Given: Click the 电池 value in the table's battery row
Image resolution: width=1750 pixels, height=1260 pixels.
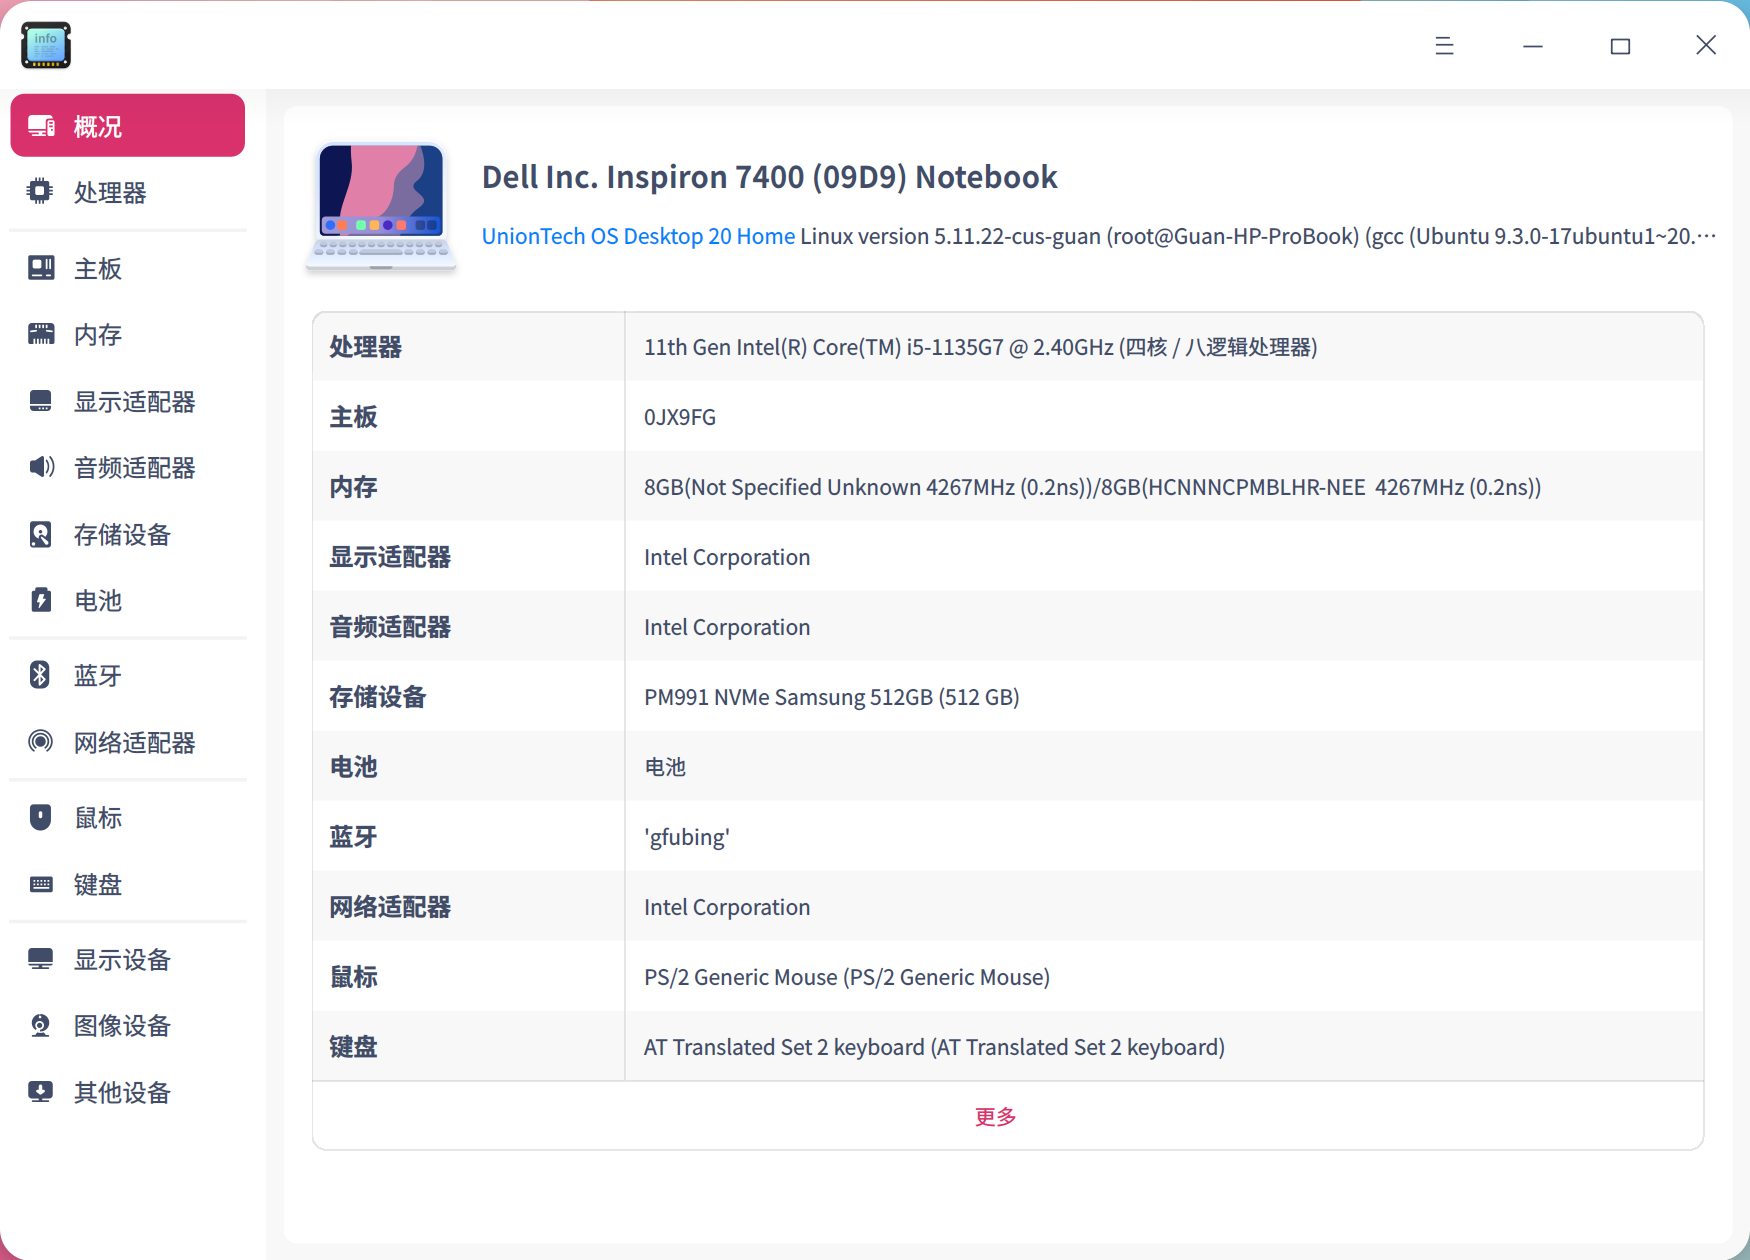Looking at the screenshot, I should [665, 767].
